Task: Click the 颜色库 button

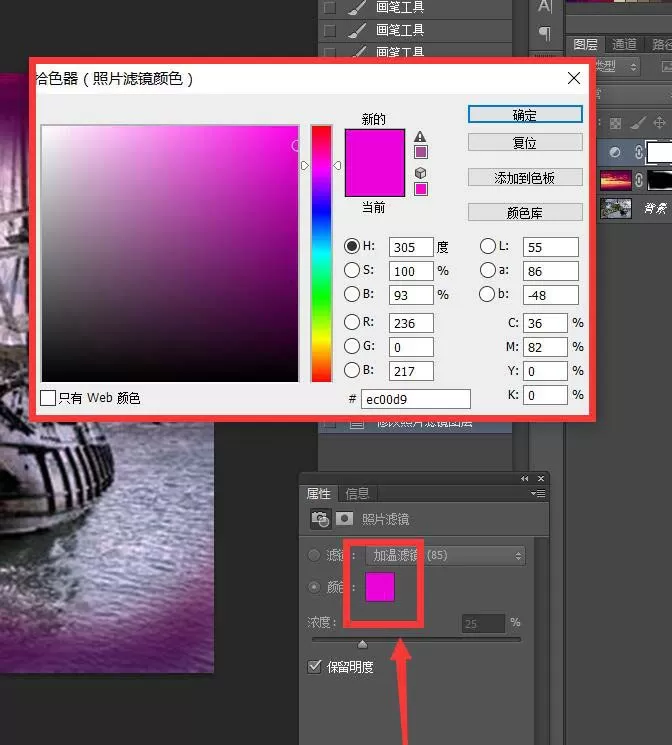Action: click(525, 212)
